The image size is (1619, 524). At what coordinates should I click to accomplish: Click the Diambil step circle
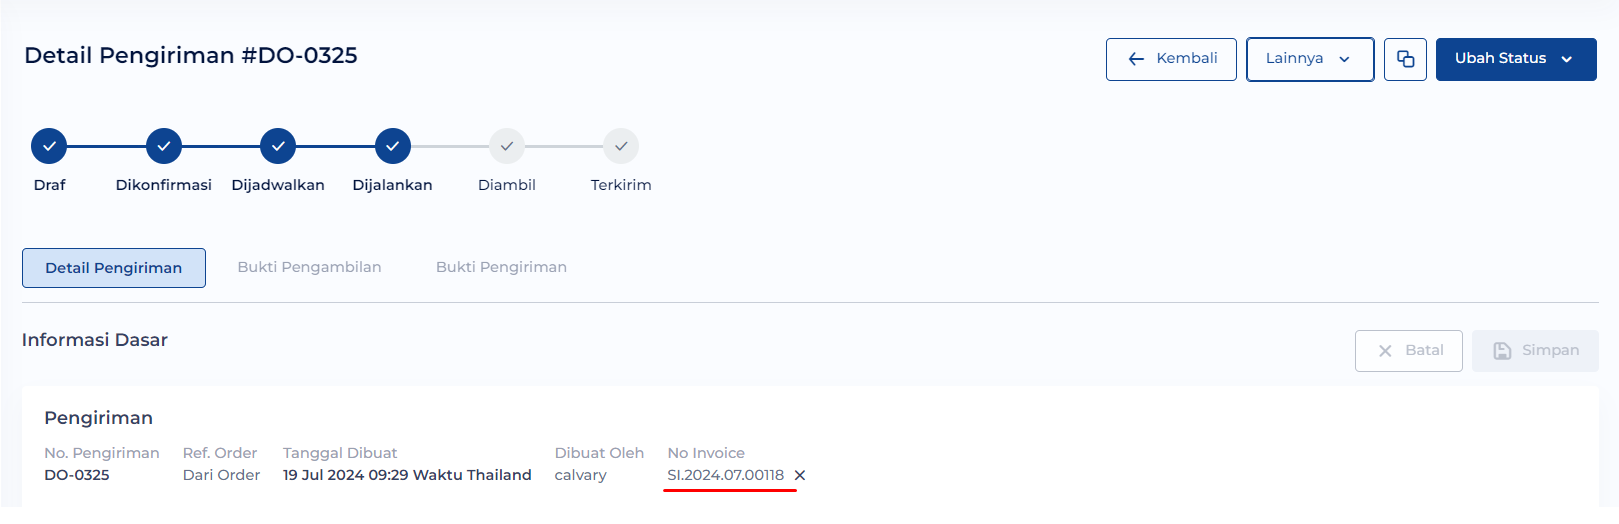[x=507, y=146]
